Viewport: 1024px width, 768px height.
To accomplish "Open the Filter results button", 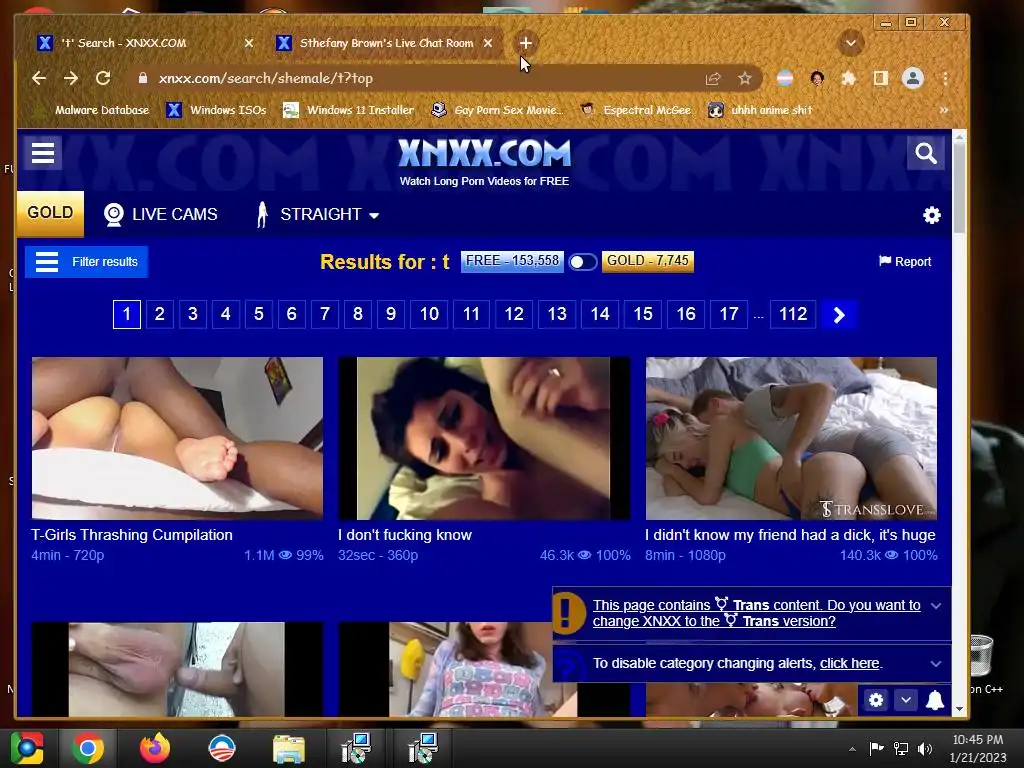I will click(x=87, y=262).
